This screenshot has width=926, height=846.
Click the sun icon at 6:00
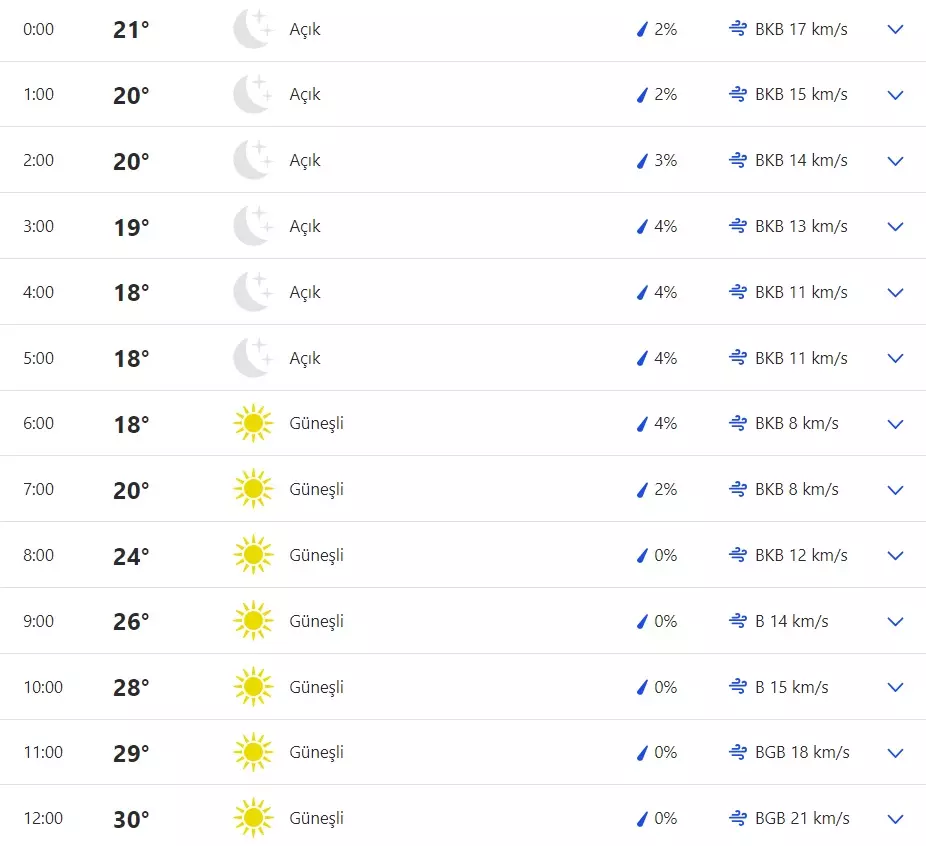[x=253, y=423]
